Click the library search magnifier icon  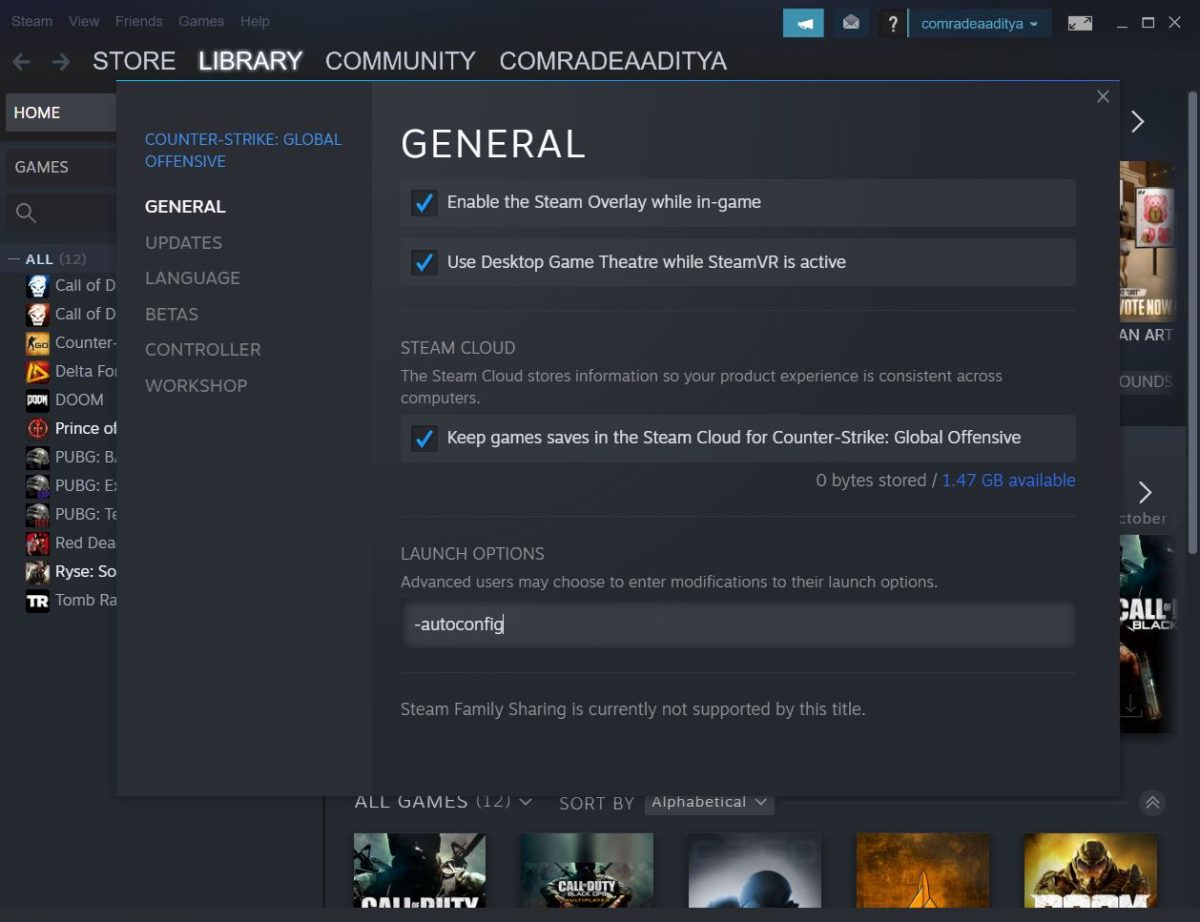point(26,212)
